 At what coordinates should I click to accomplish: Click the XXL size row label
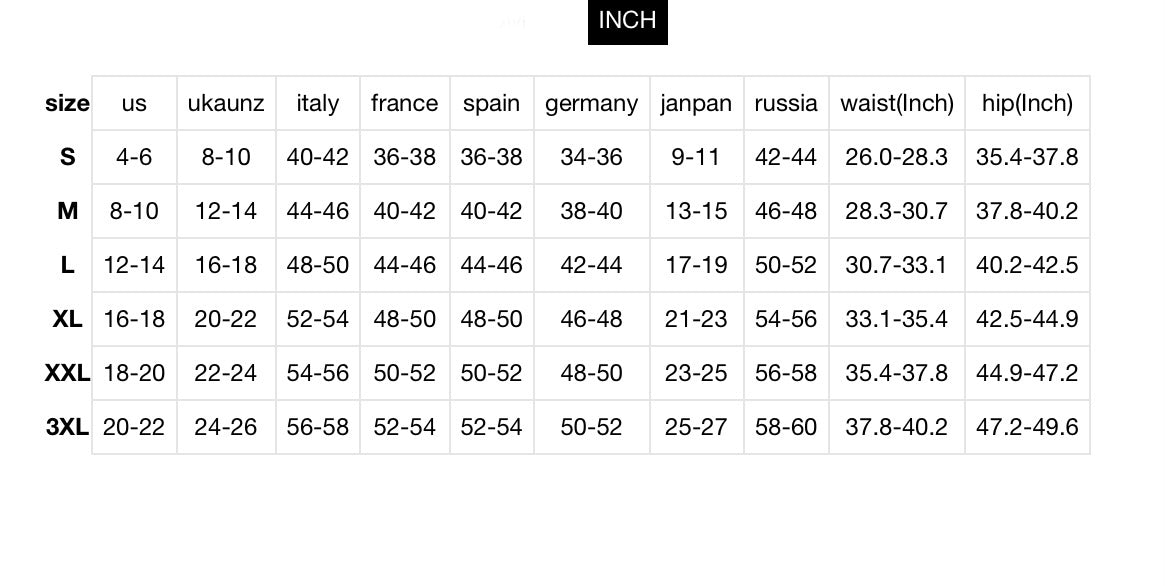point(67,372)
